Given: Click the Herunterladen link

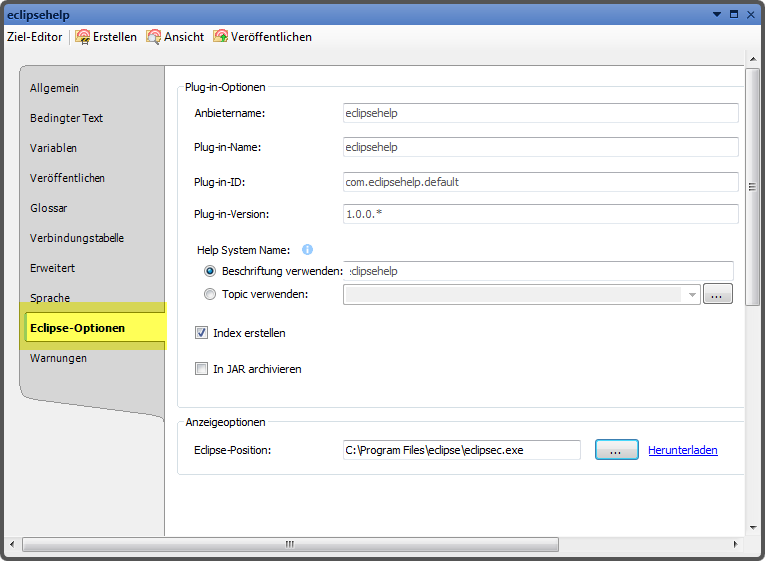Looking at the screenshot, I should (682, 450).
